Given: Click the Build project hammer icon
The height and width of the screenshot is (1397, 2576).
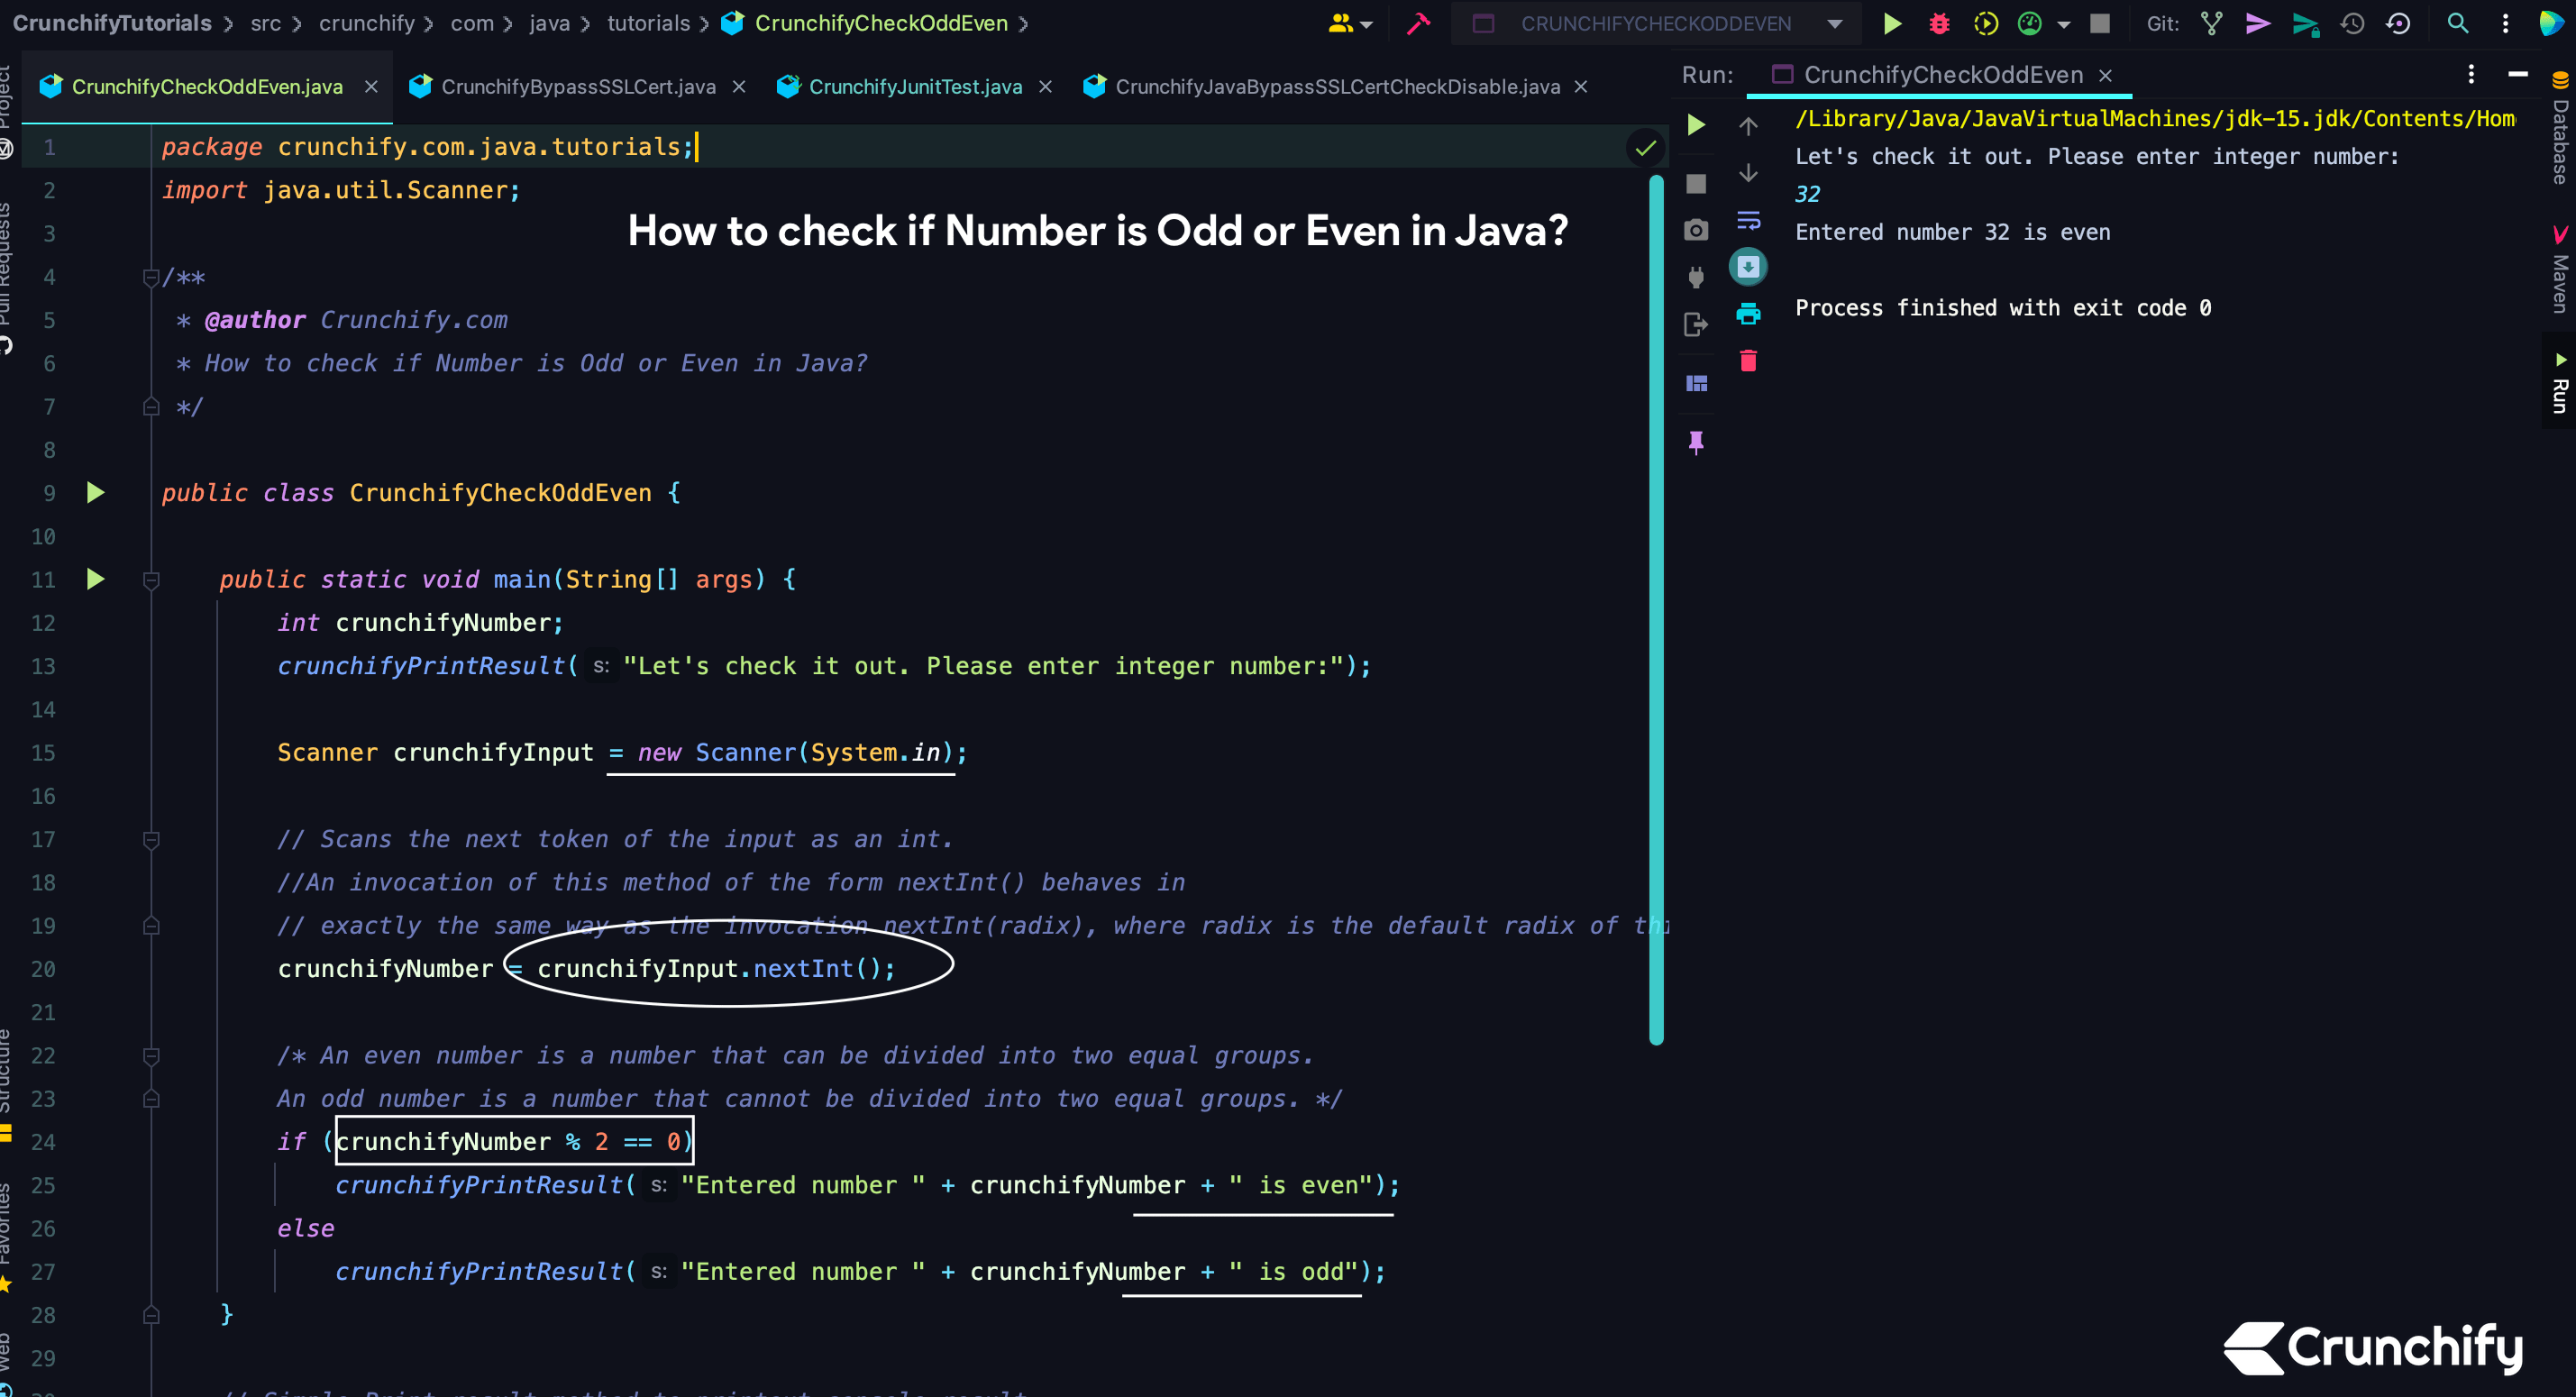Looking at the screenshot, I should 1418,24.
